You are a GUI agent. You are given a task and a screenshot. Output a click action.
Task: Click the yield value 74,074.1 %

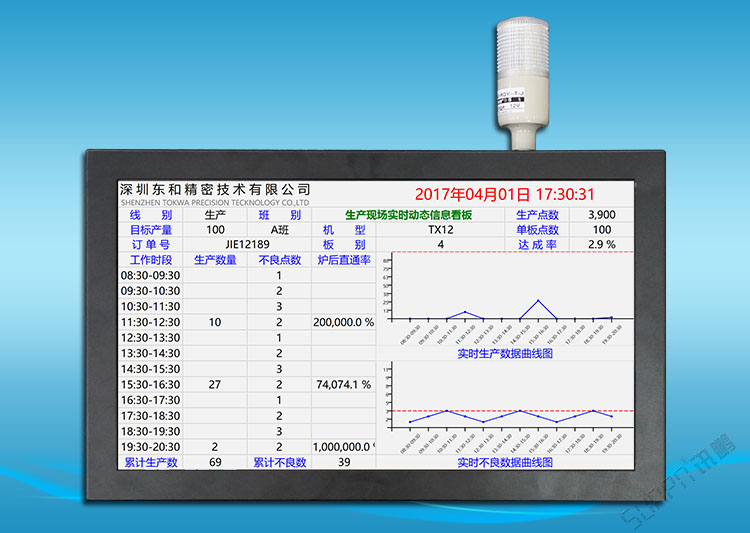[x=343, y=385]
